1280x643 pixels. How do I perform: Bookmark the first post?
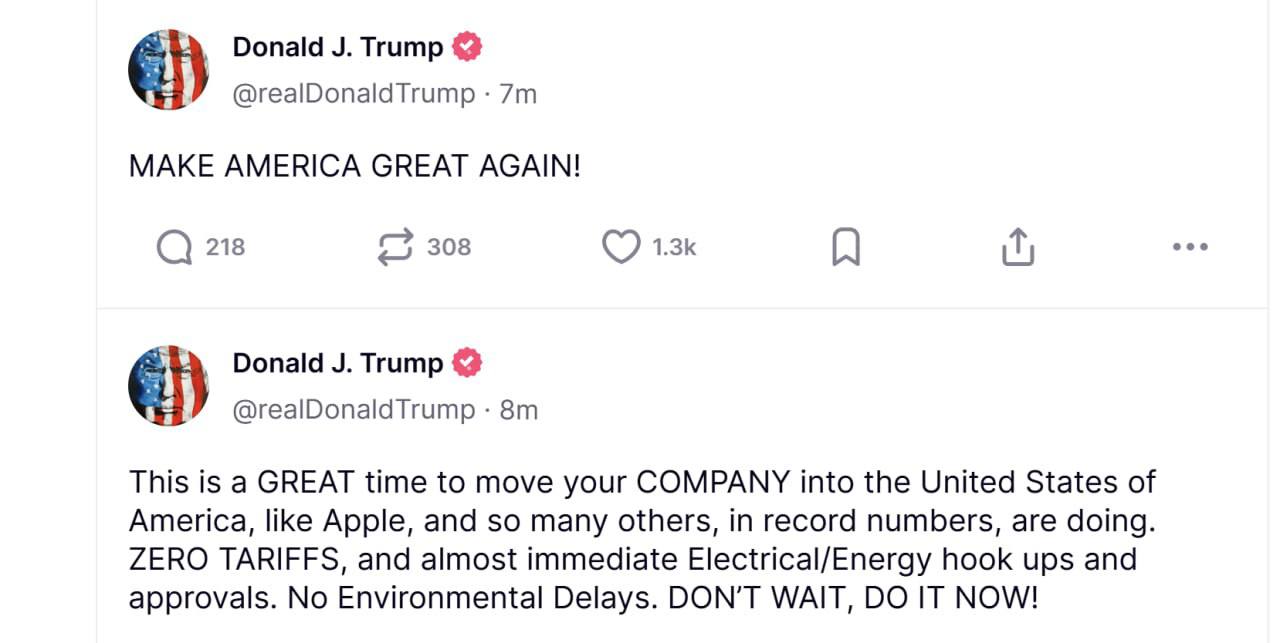pyautogui.click(x=846, y=247)
